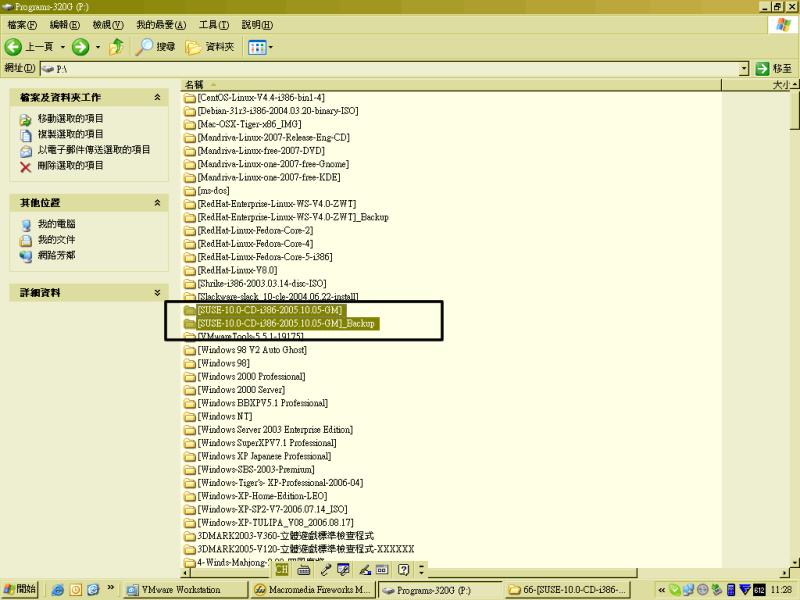
Task: Switch to 66-[SUSE-10.0-CD-i386 taskbar button
Action: pos(568,590)
